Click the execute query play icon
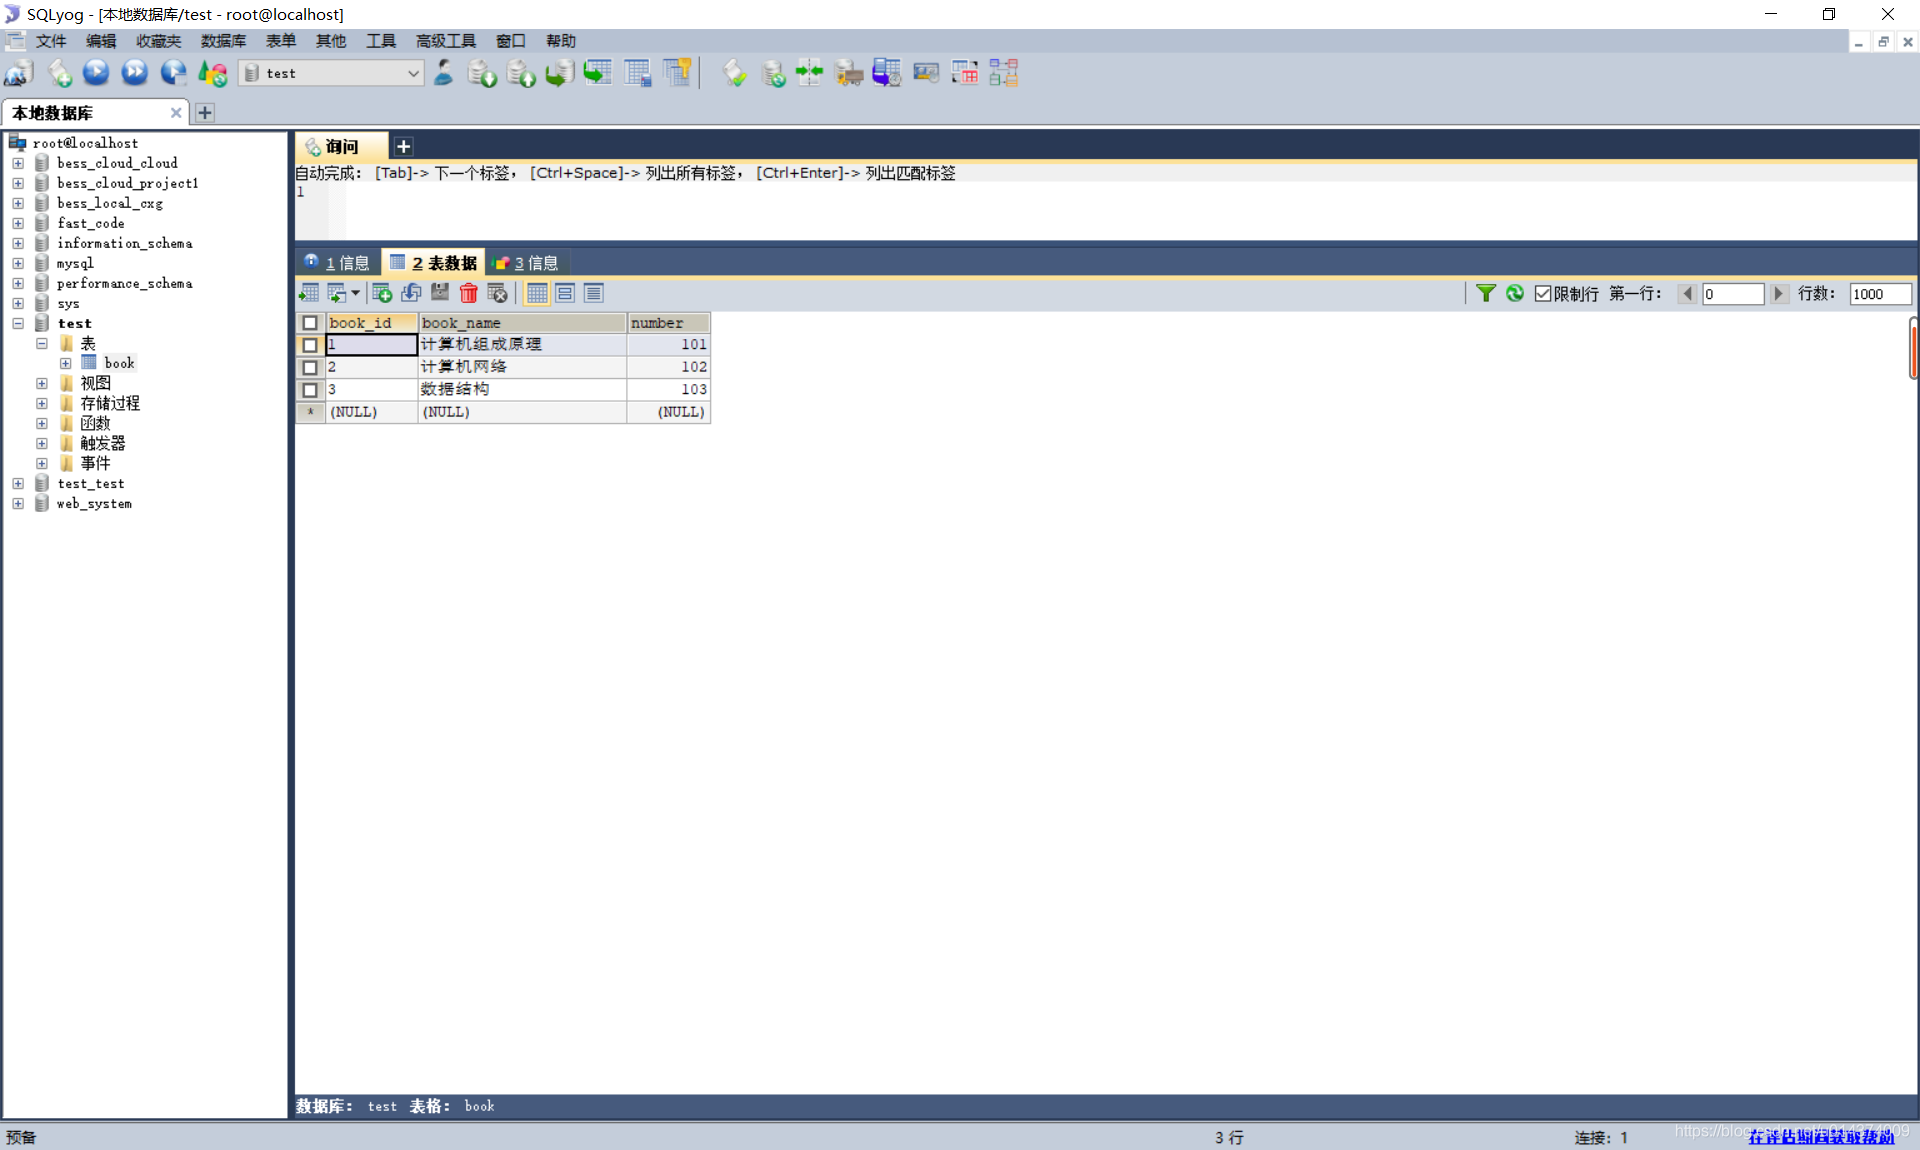1920x1150 pixels. point(96,73)
